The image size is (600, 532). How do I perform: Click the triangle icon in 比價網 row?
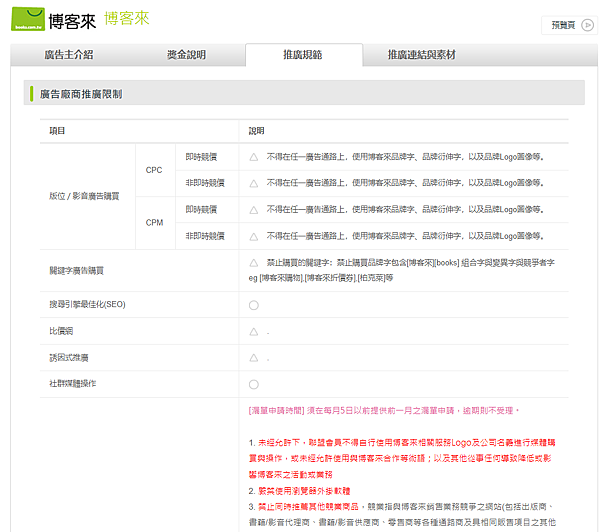coord(253,331)
